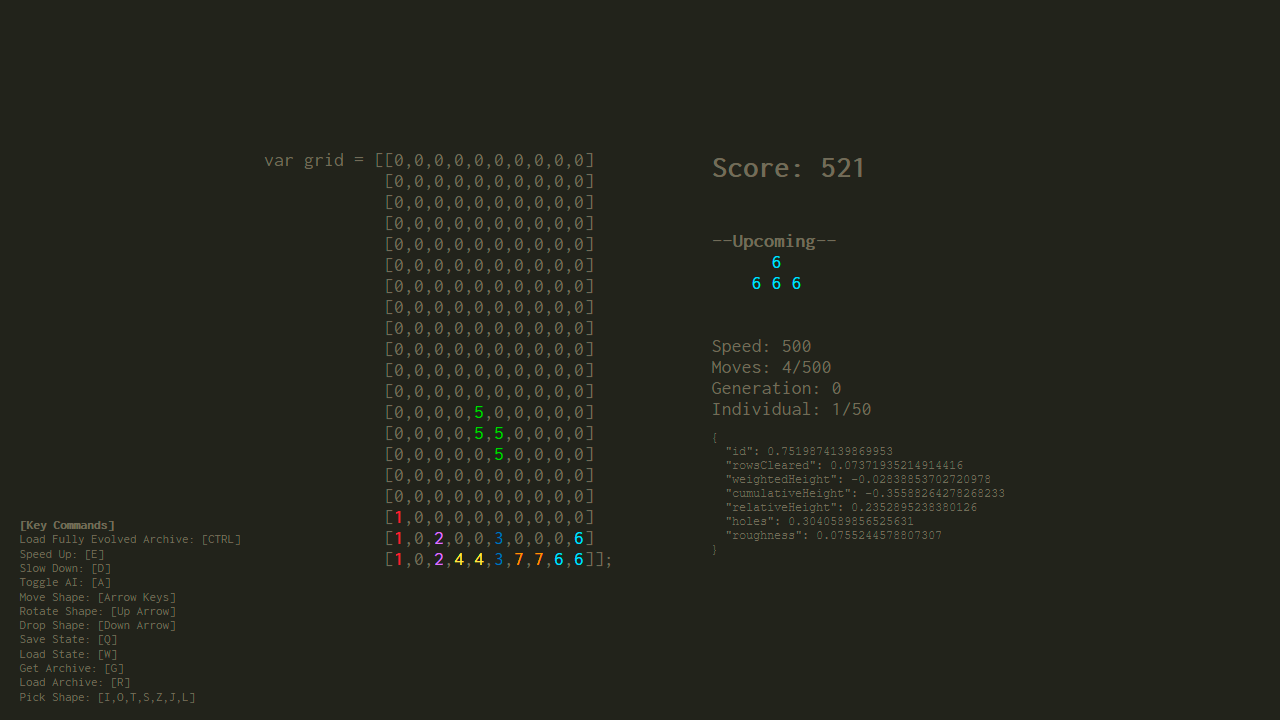Click the Generation: 0 line
Image resolution: width=1280 pixels, height=720 pixels.
[776, 389]
